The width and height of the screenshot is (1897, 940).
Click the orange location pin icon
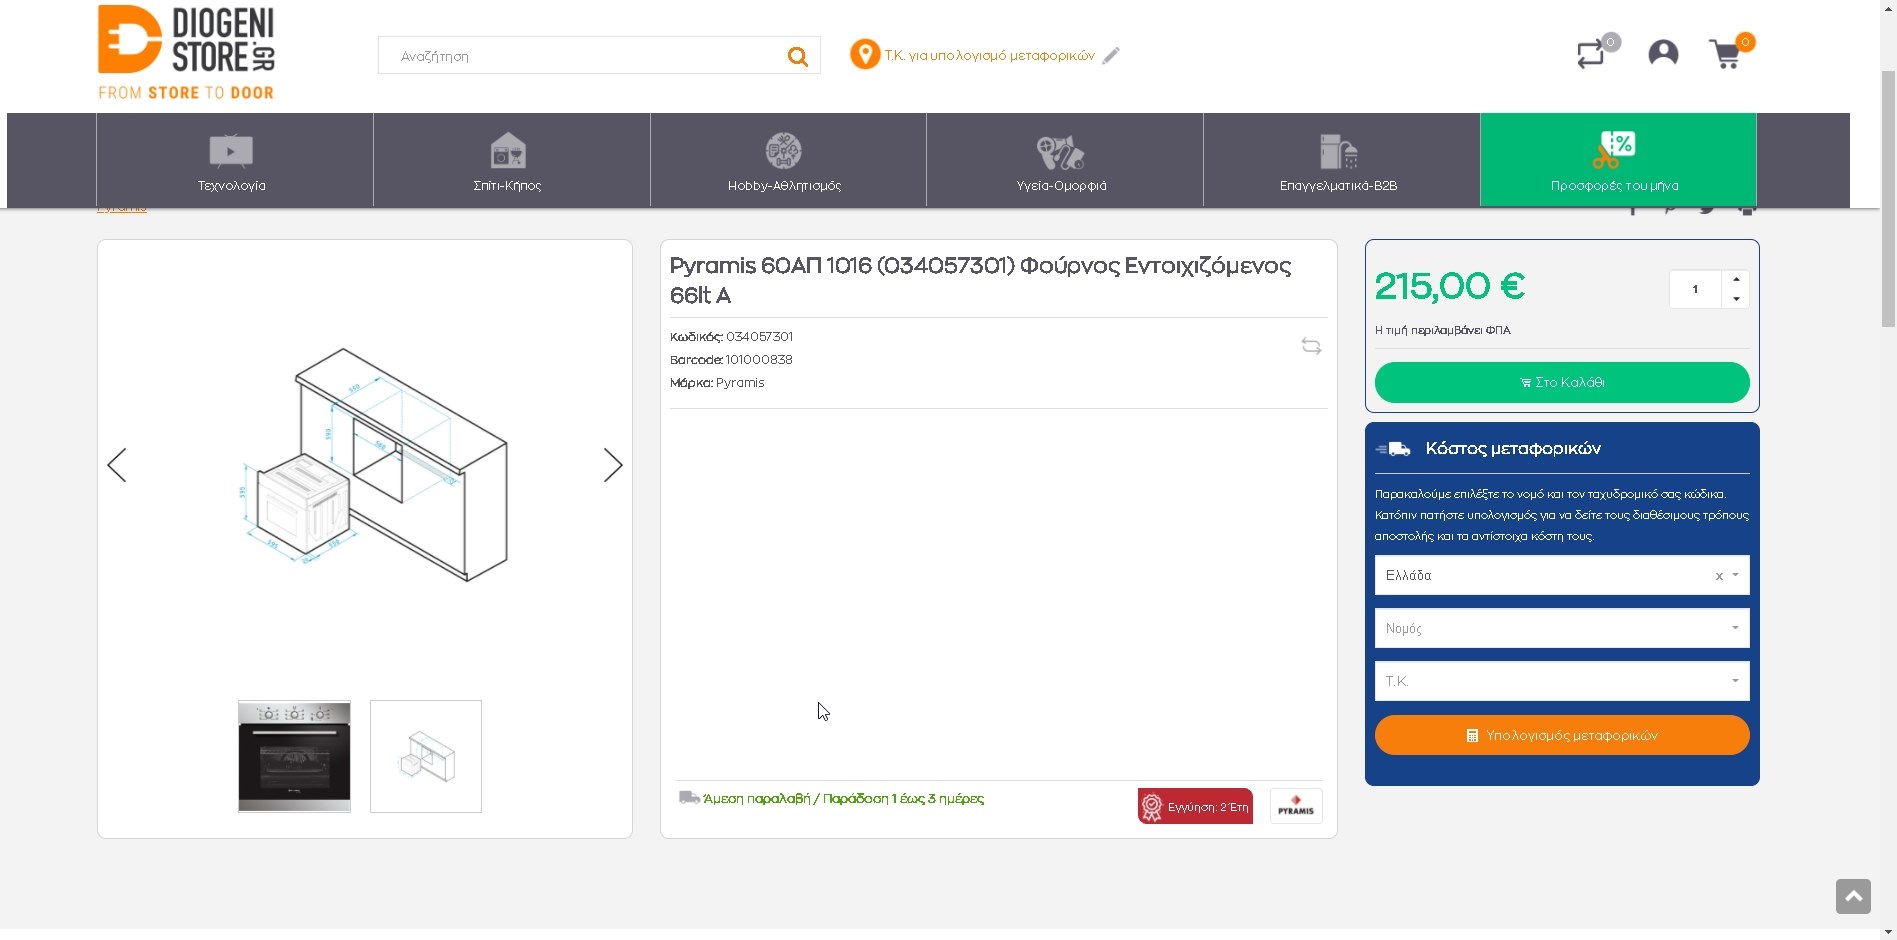click(864, 54)
